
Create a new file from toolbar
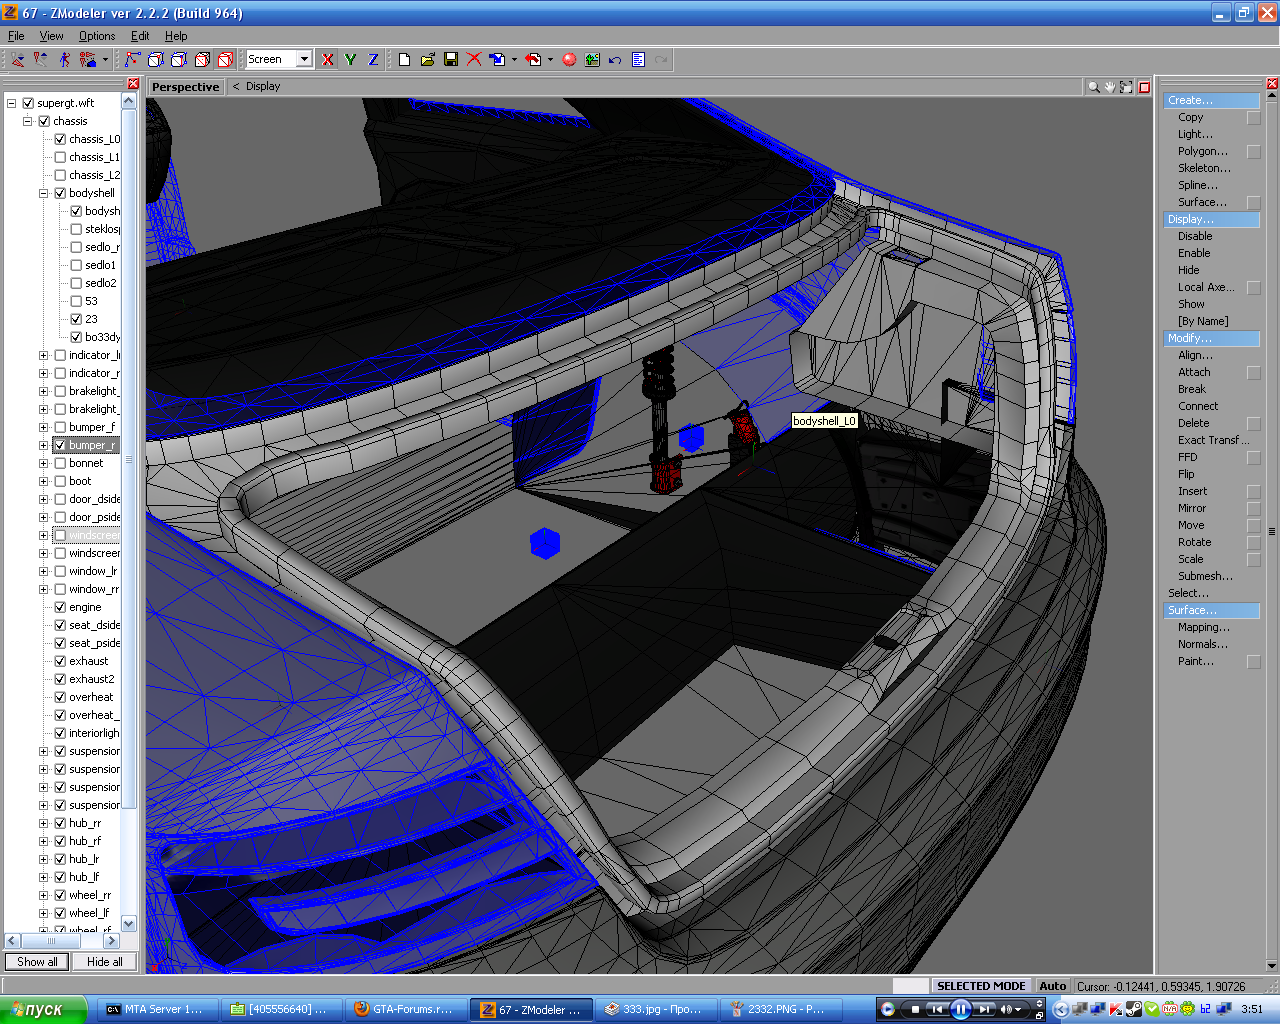(404, 60)
